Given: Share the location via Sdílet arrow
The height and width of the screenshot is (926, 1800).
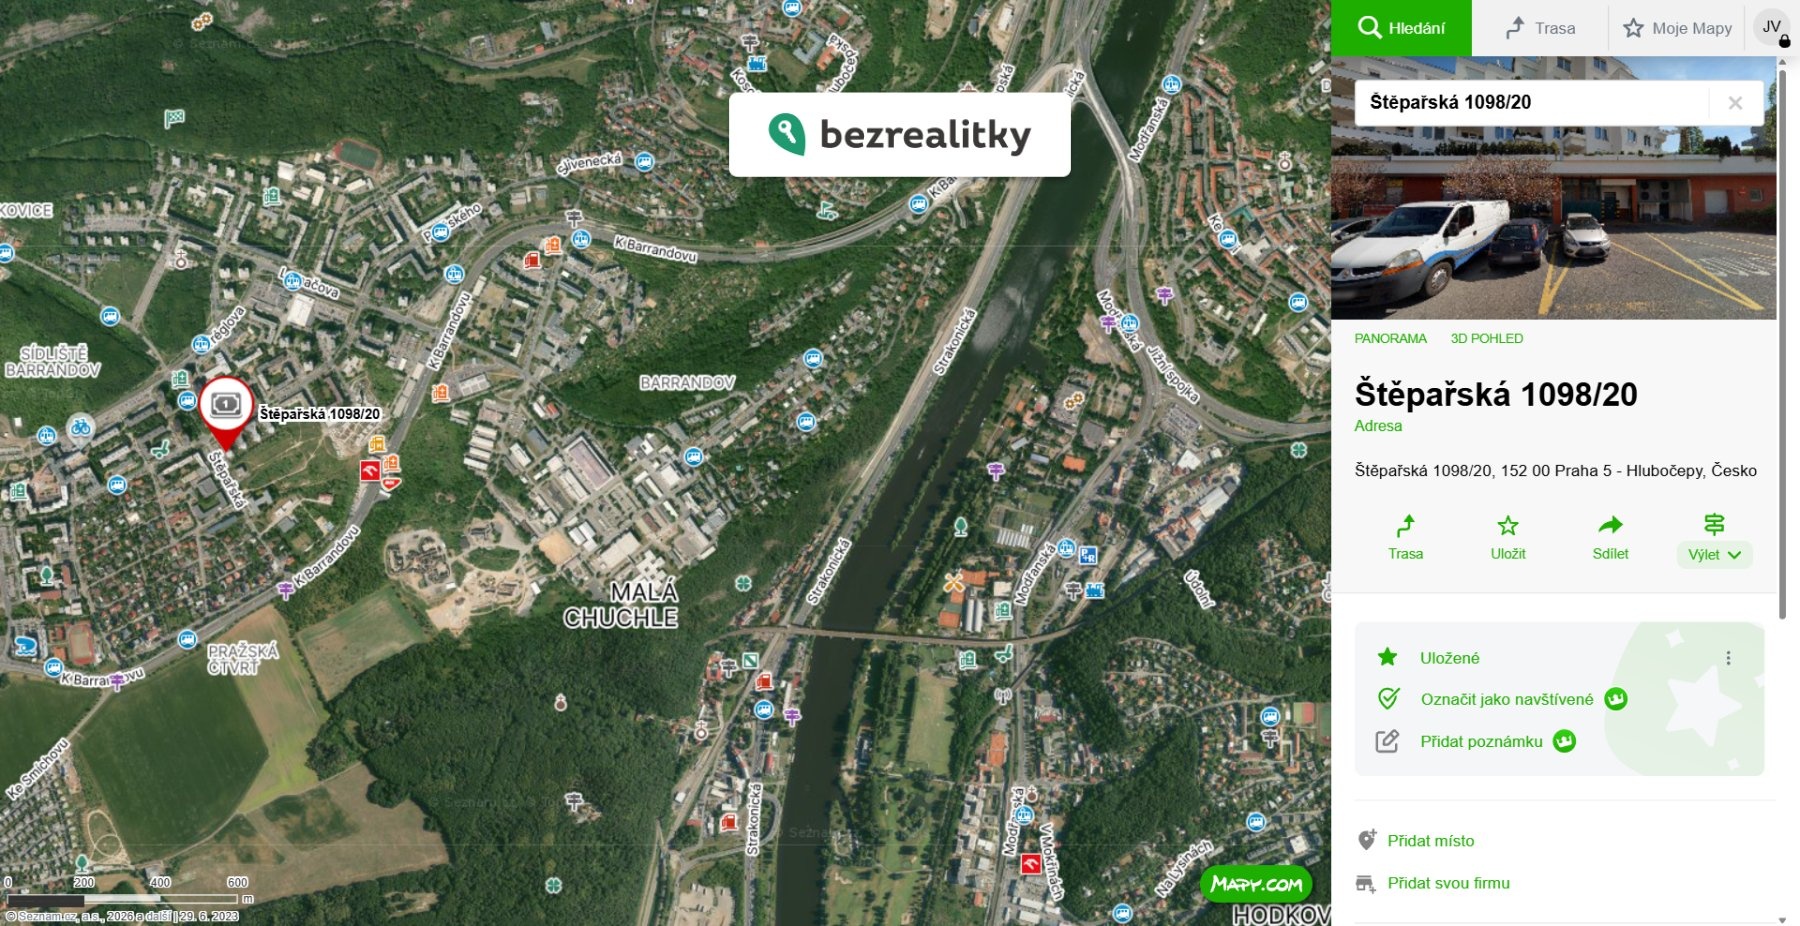Looking at the screenshot, I should pos(1610,526).
